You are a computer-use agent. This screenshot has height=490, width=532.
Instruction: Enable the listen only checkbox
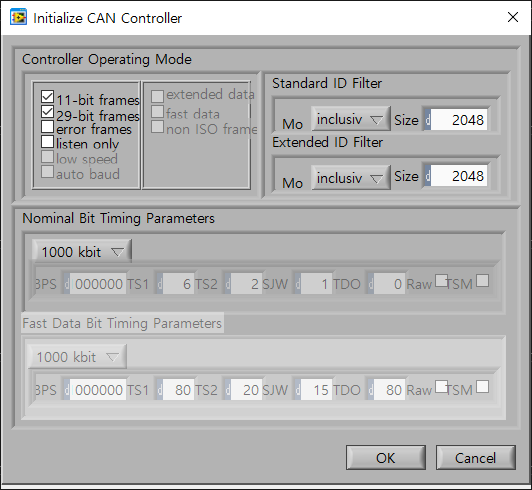coord(47,142)
